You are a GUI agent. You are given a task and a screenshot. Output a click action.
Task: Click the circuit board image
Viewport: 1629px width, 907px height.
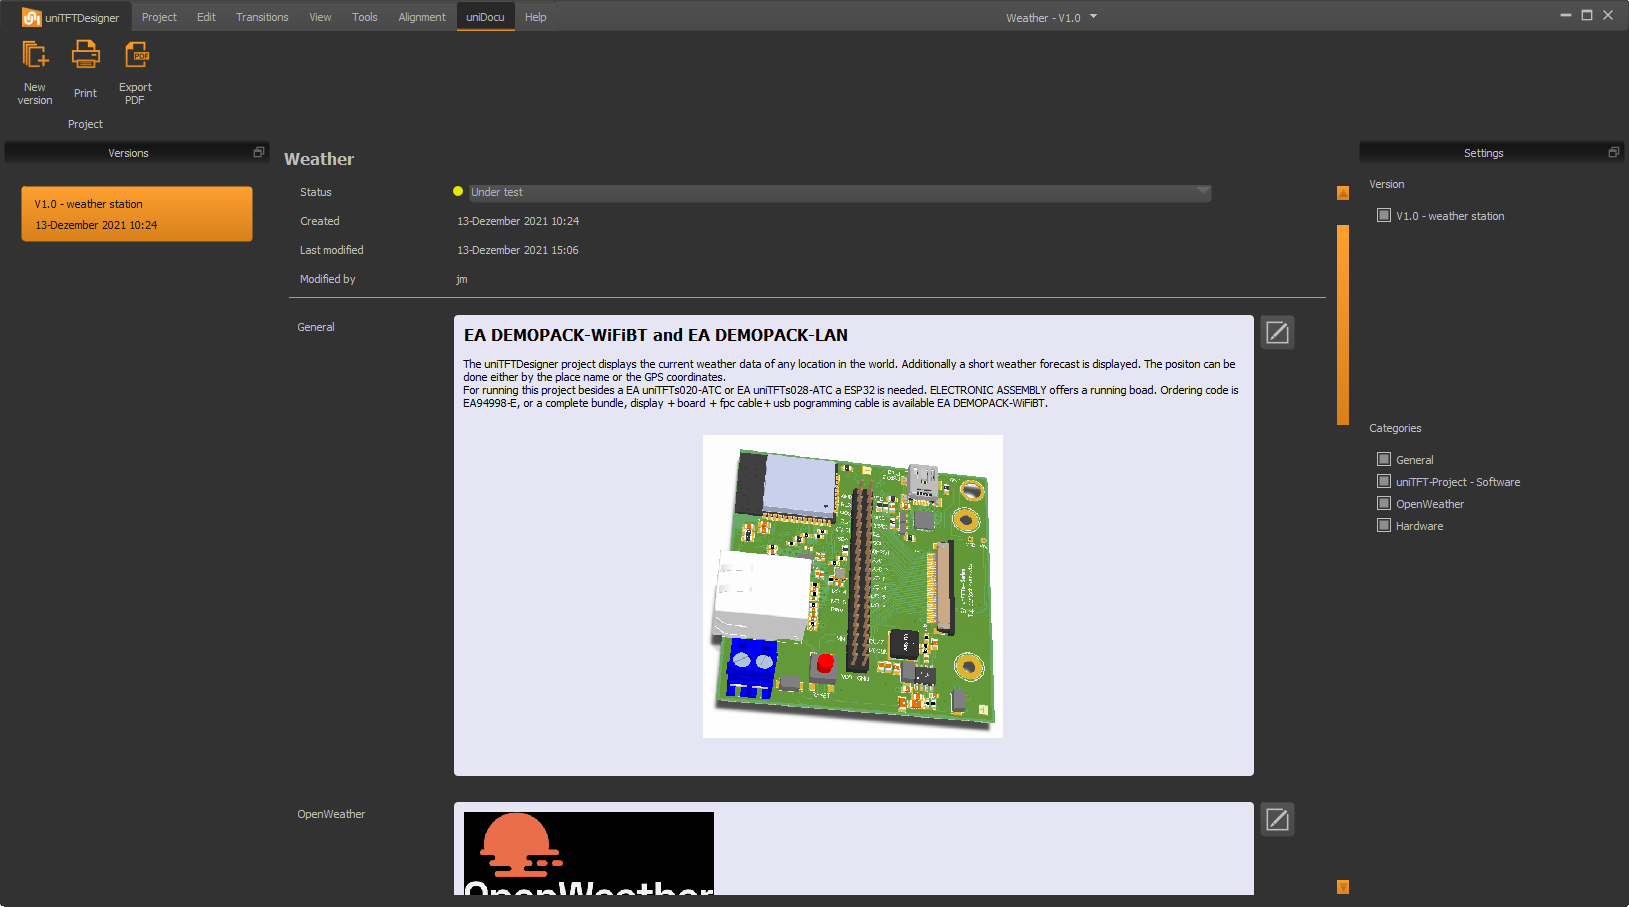point(852,586)
